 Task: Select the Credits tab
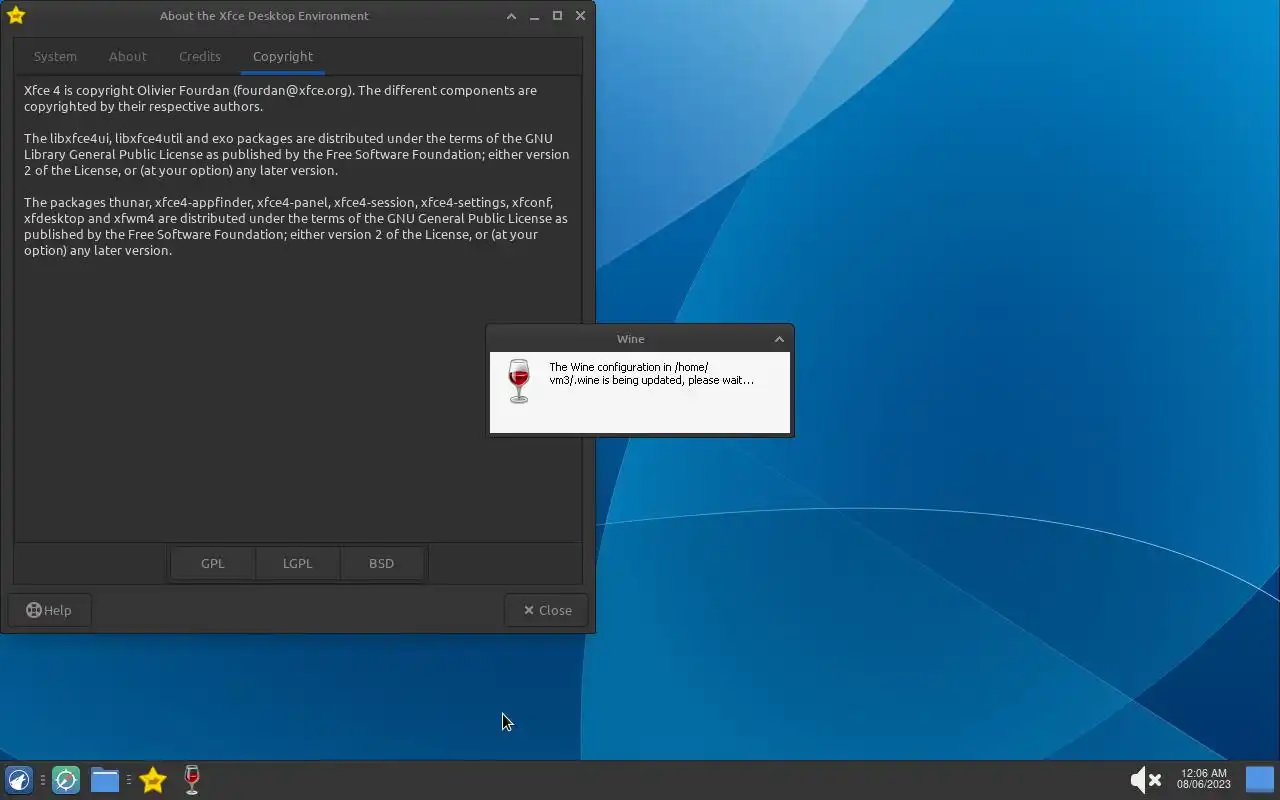(200, 56)
